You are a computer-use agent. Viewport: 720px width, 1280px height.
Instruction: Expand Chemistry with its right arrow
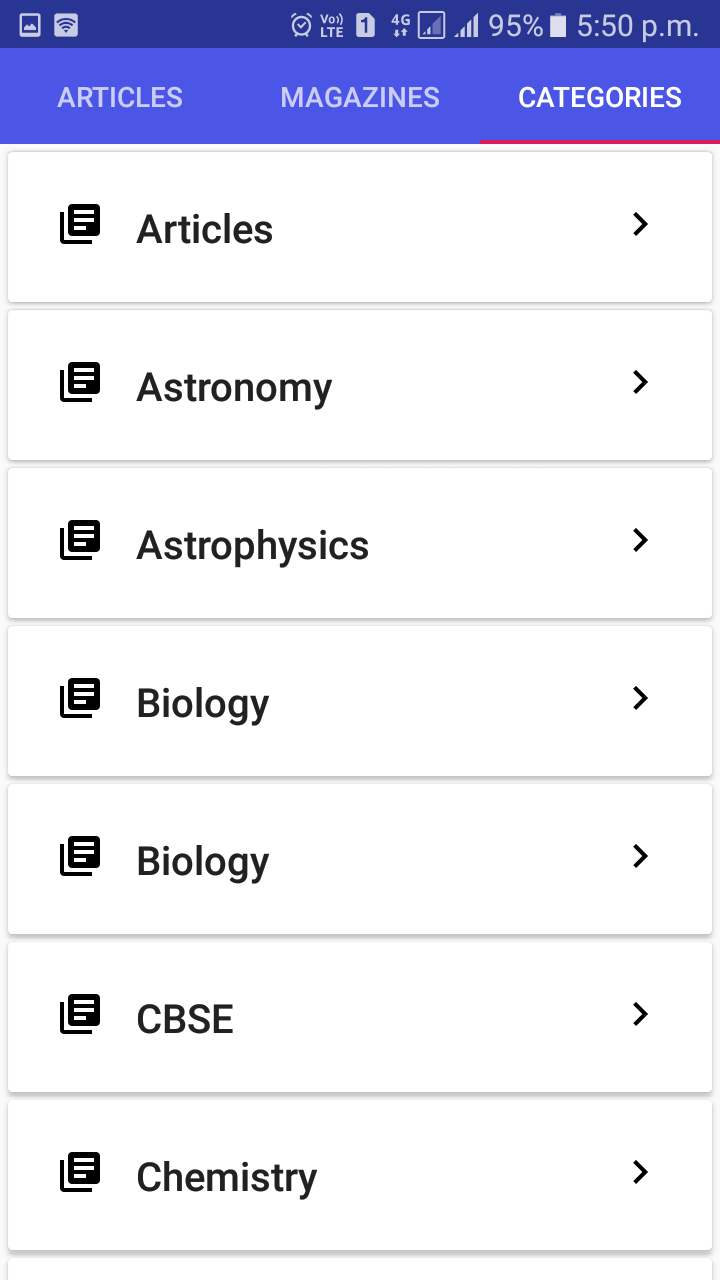click(641, 1172)
